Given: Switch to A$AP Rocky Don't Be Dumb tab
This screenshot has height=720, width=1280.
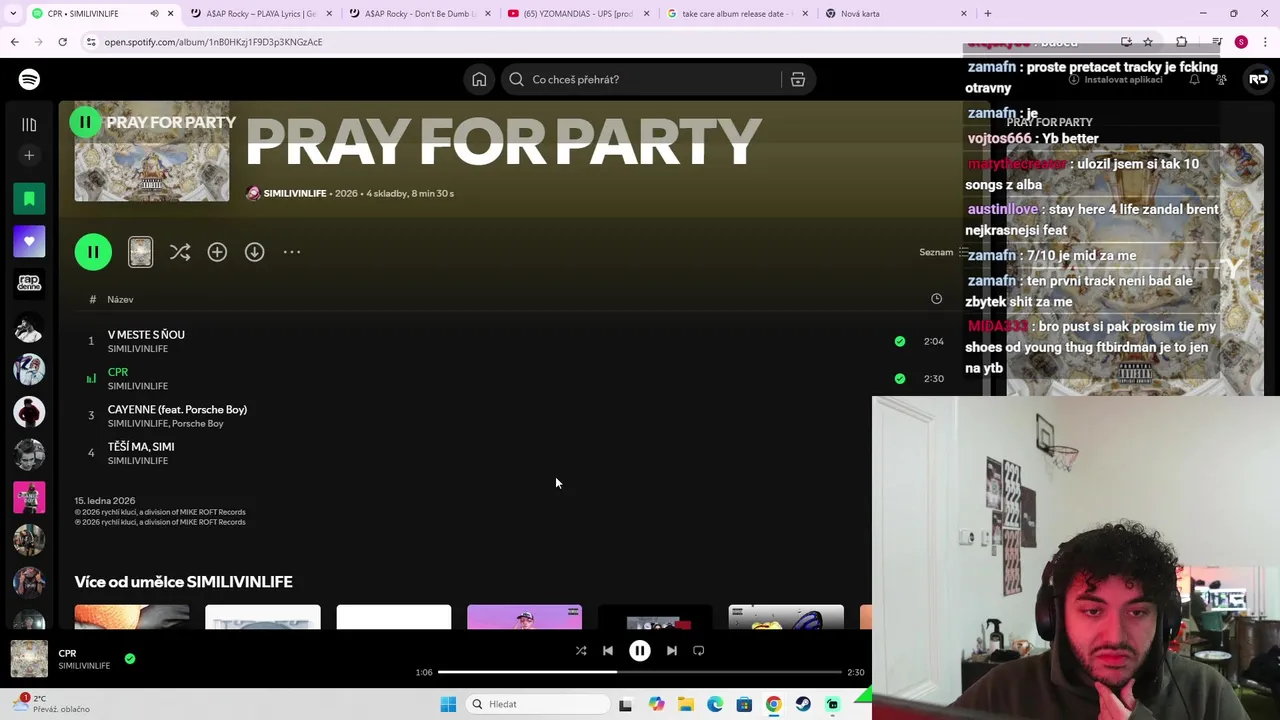Looking at the screenshot, I should point(420,14).
